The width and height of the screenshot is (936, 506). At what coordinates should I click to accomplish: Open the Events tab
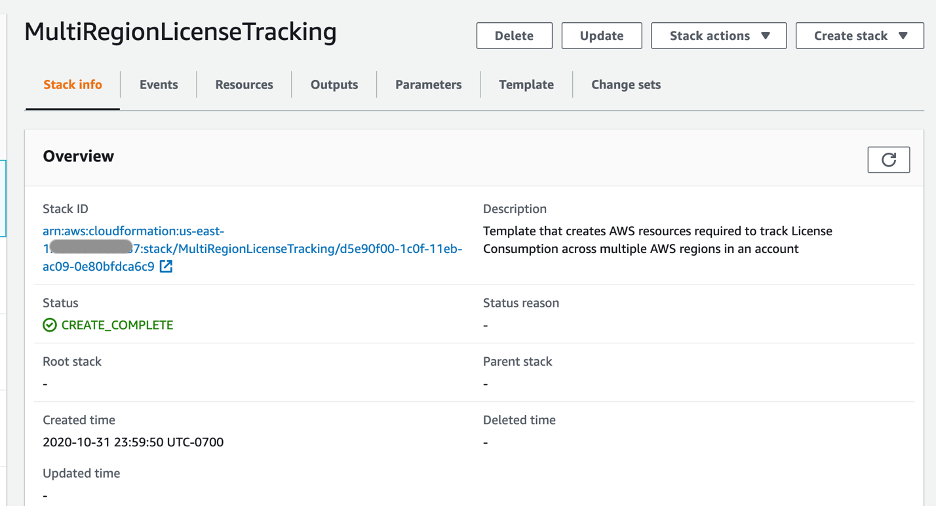coord(159,85)
